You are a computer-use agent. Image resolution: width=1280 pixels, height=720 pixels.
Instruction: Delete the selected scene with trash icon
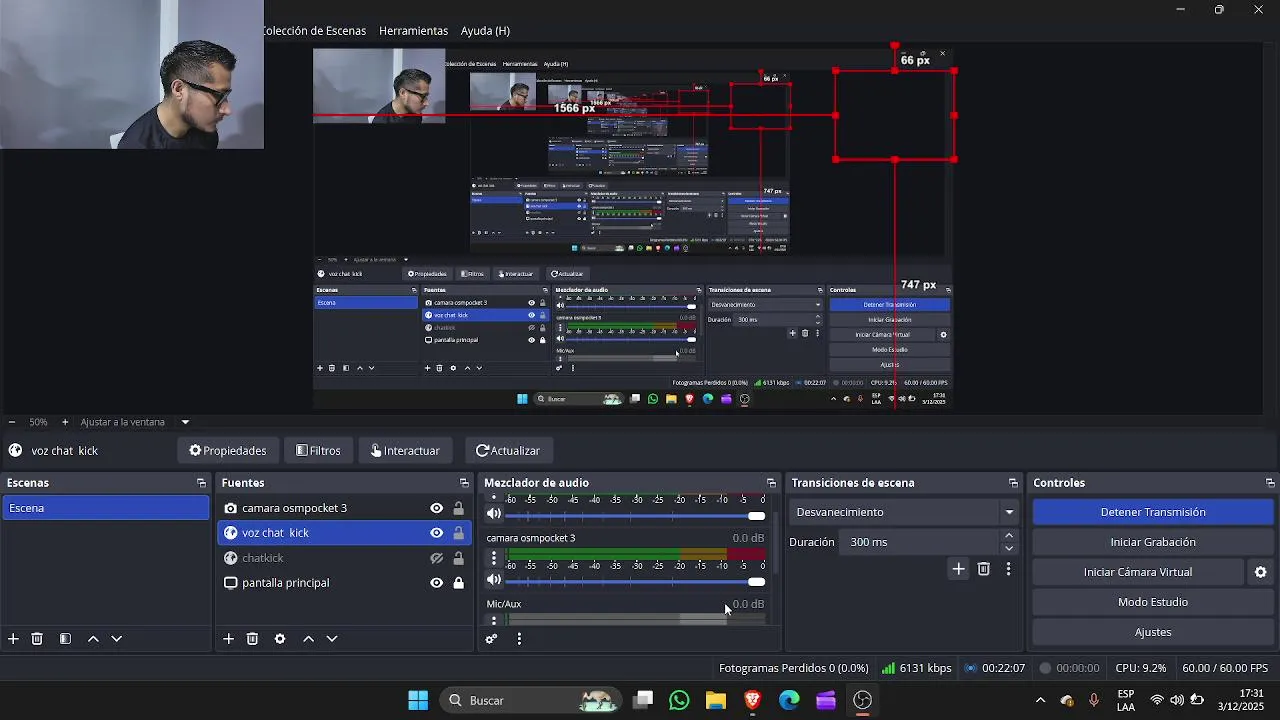(37, 638)
